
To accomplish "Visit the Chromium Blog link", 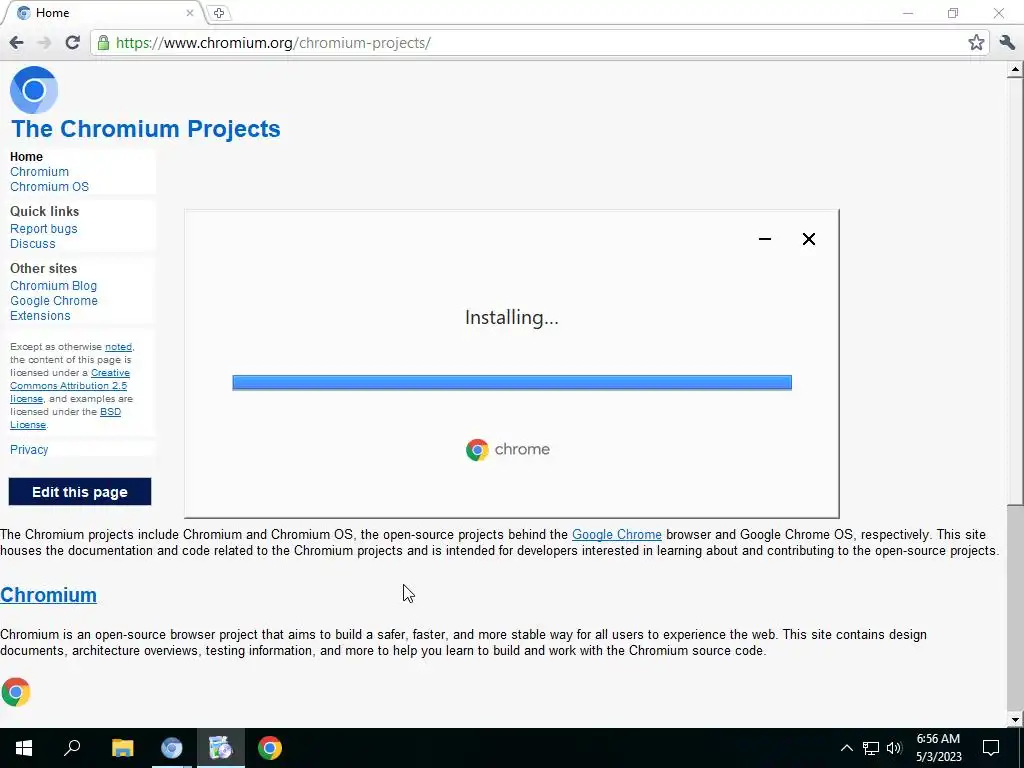I will pos(54,286).
